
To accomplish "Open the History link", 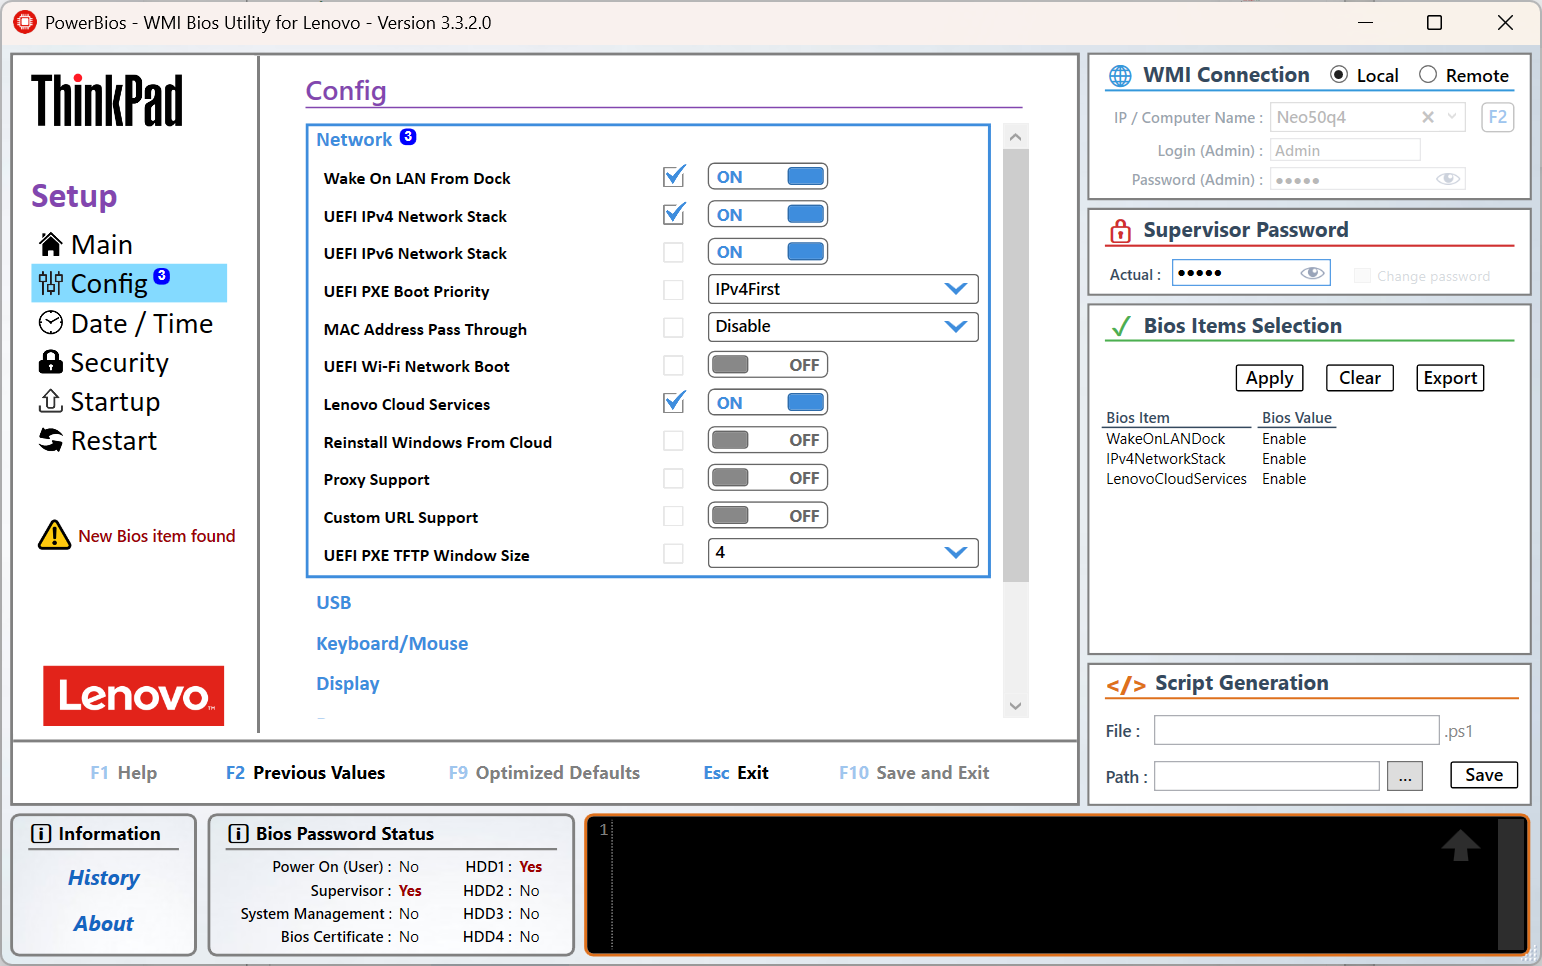I will [104, 878].
